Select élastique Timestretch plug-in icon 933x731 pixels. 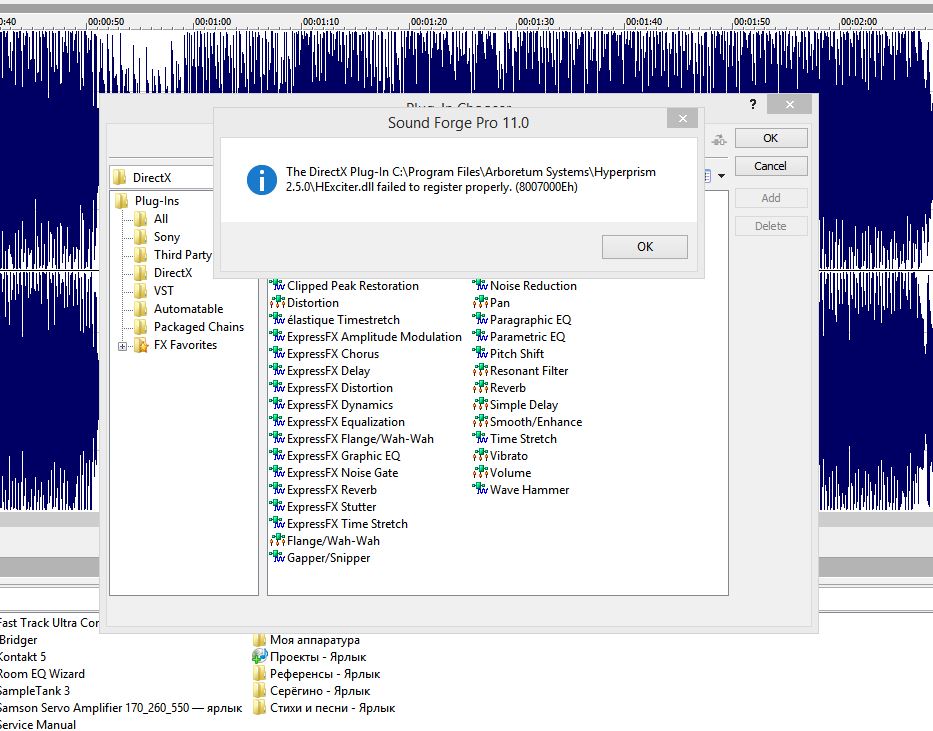pyautogui.click(x=277, y=319)
